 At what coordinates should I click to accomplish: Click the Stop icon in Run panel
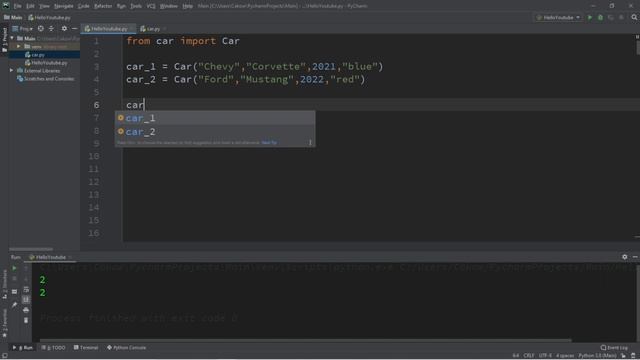point(14,278)
